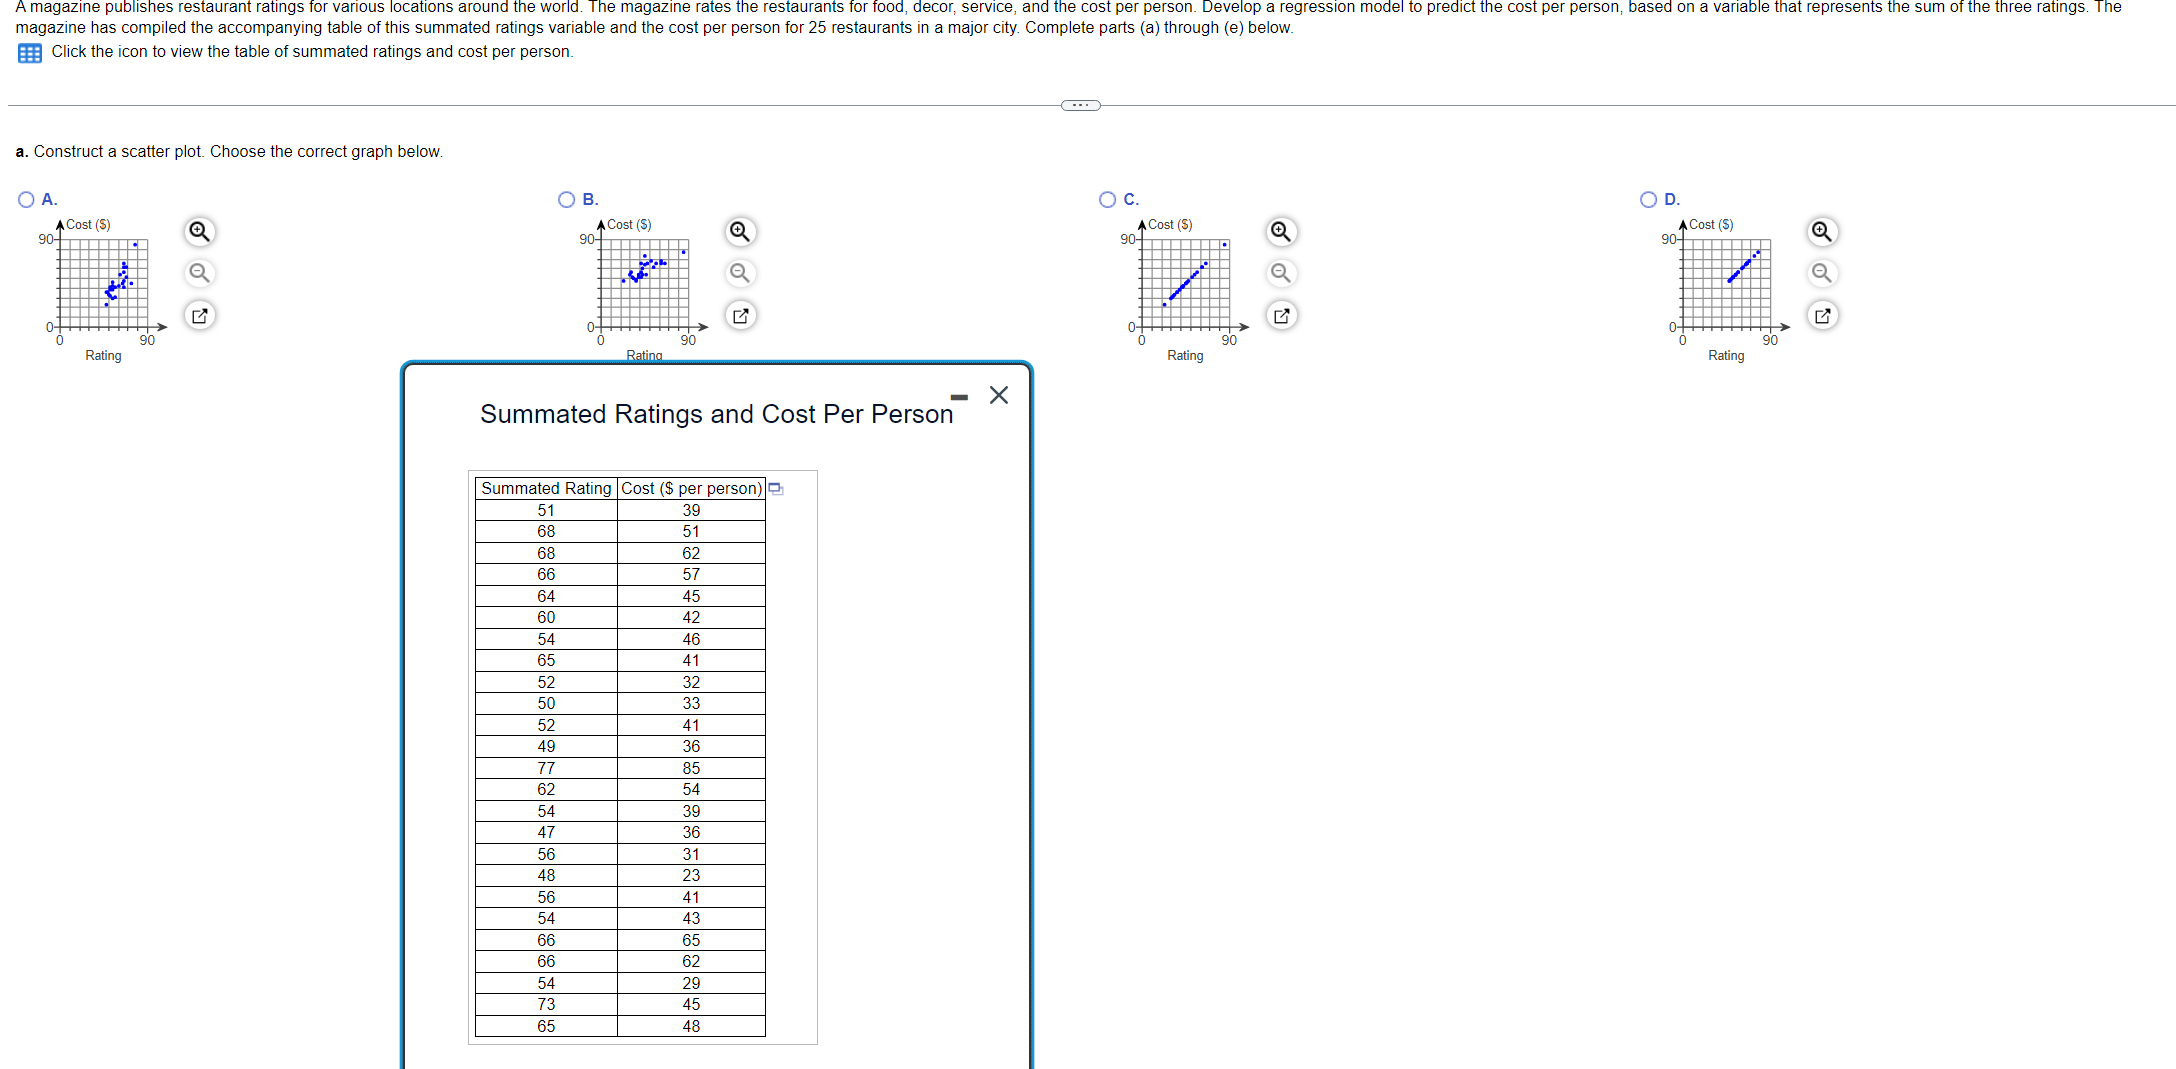Screen dimensions: 2176x1069
Task: Select answer choice C
Action: point(1107,199)
